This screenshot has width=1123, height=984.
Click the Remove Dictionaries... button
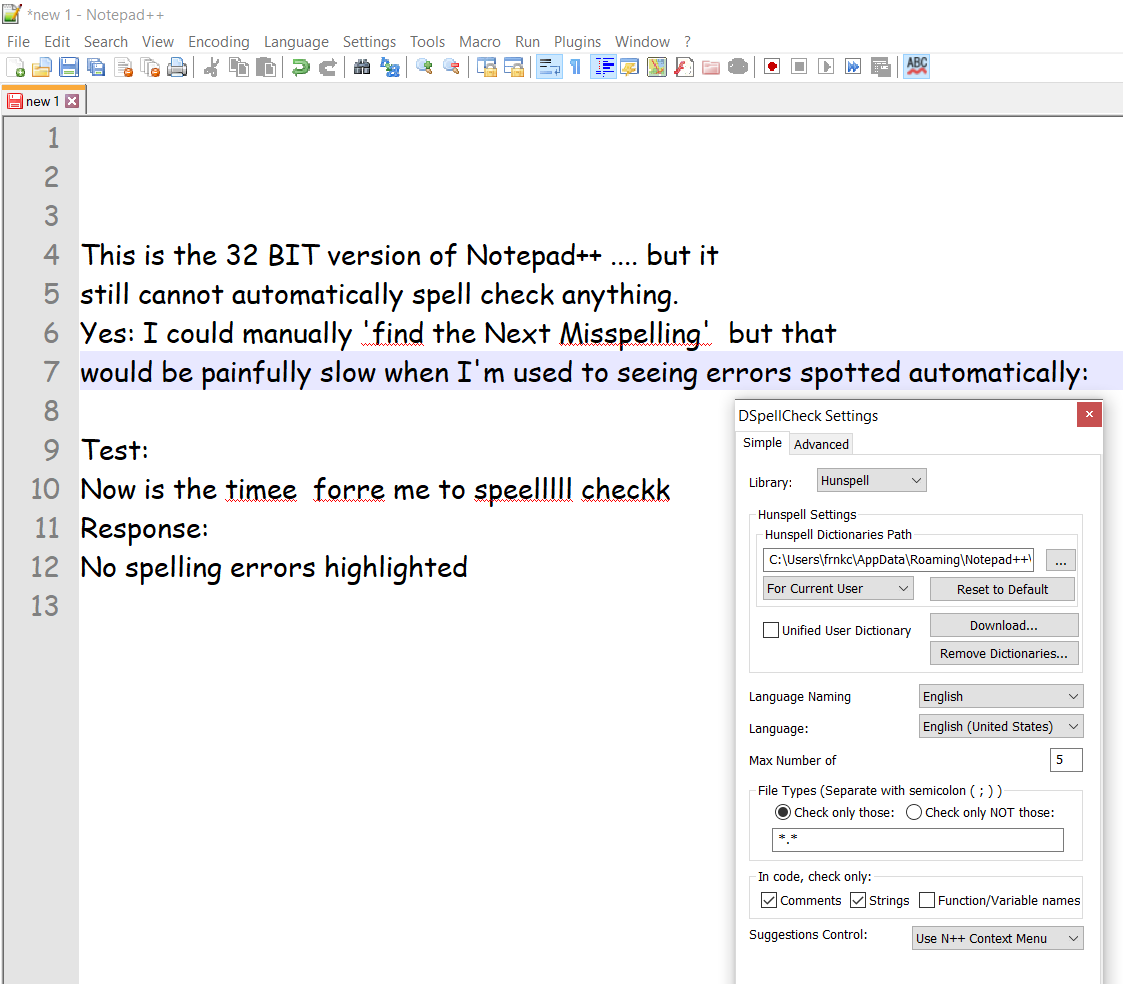1004,653
